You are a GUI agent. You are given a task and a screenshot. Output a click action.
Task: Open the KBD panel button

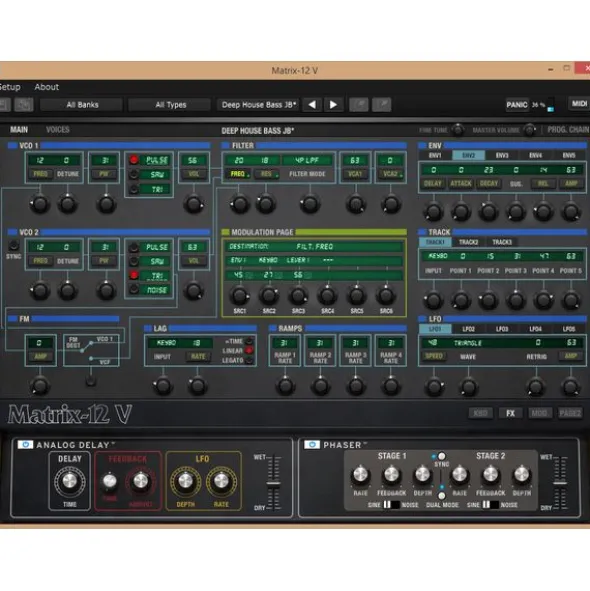pyautogui.click(x=480, y=413)
